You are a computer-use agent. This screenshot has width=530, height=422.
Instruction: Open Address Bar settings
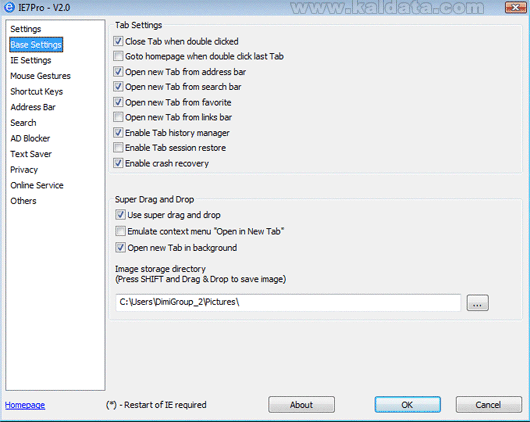pos(33,107)
